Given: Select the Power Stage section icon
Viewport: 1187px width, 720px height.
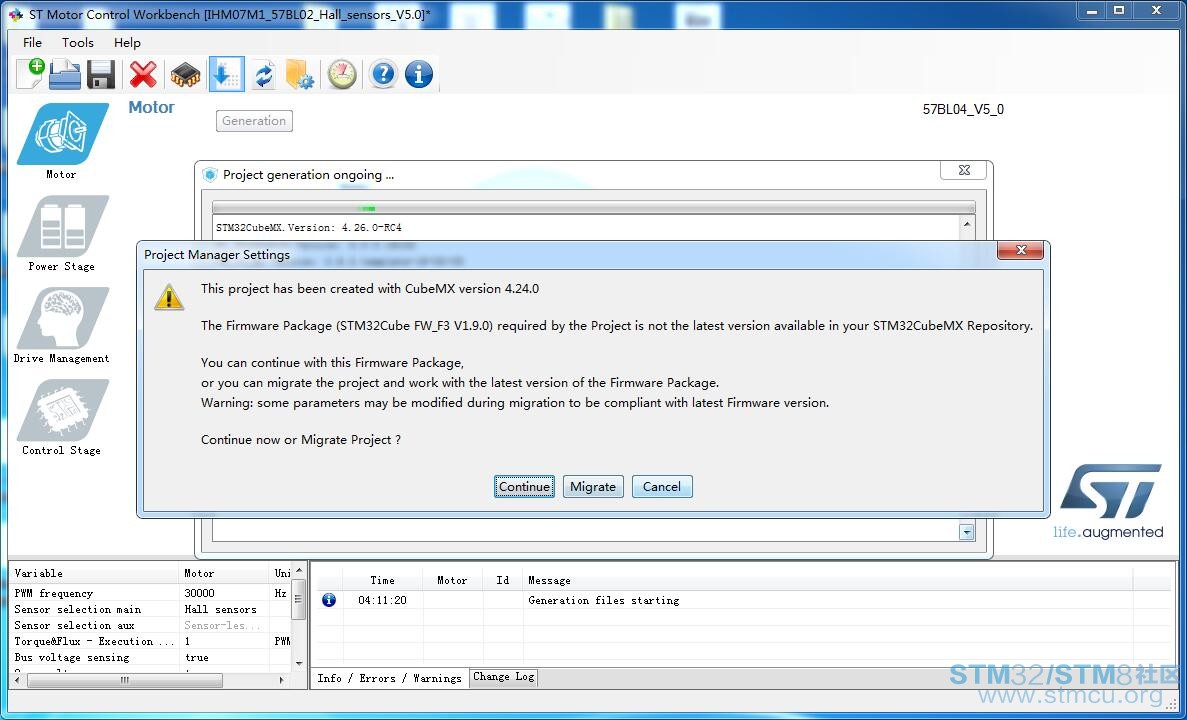Looking at the screenshot, I should pyautogui.click(x=62, y=226).
